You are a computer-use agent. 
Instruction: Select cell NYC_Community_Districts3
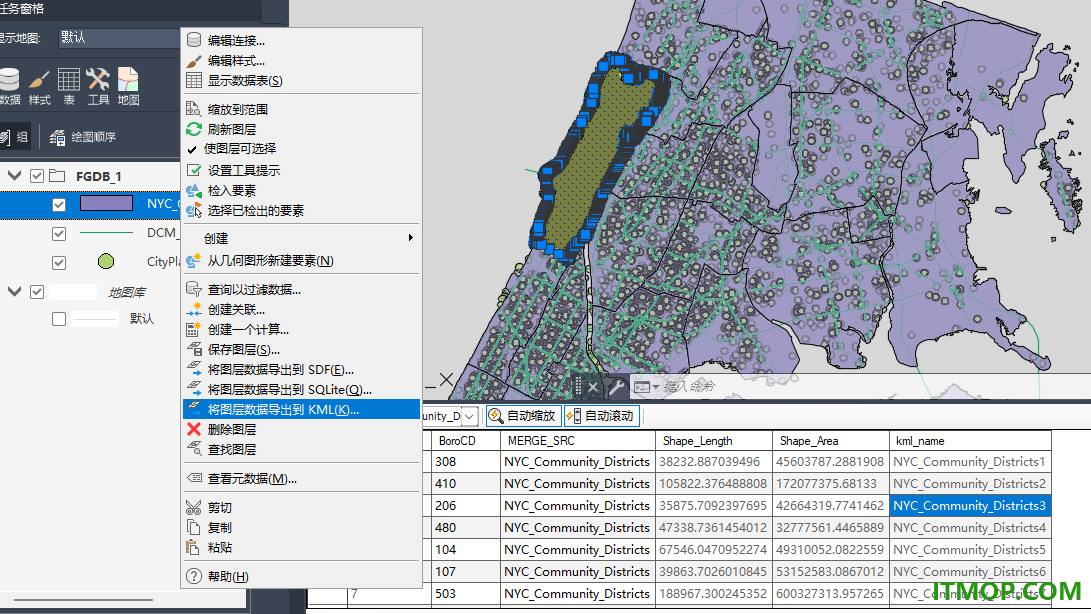[970, 505]
